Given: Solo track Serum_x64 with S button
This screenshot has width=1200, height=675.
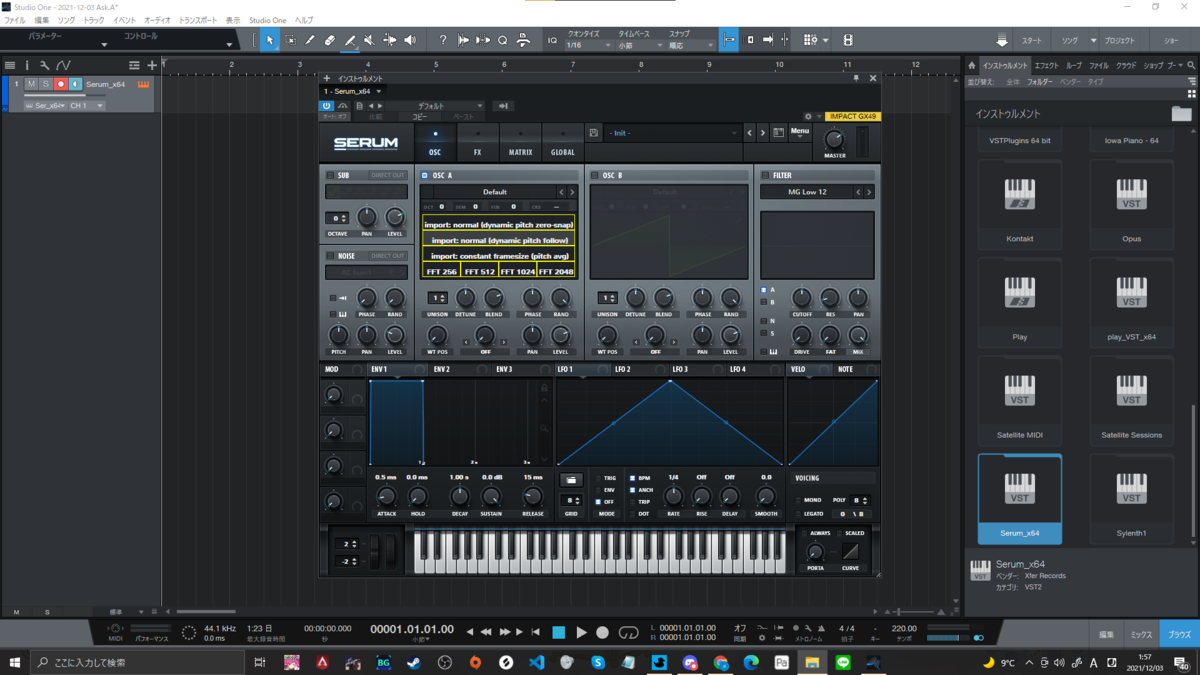Looking at the screenshot, I should coord(45,85).
